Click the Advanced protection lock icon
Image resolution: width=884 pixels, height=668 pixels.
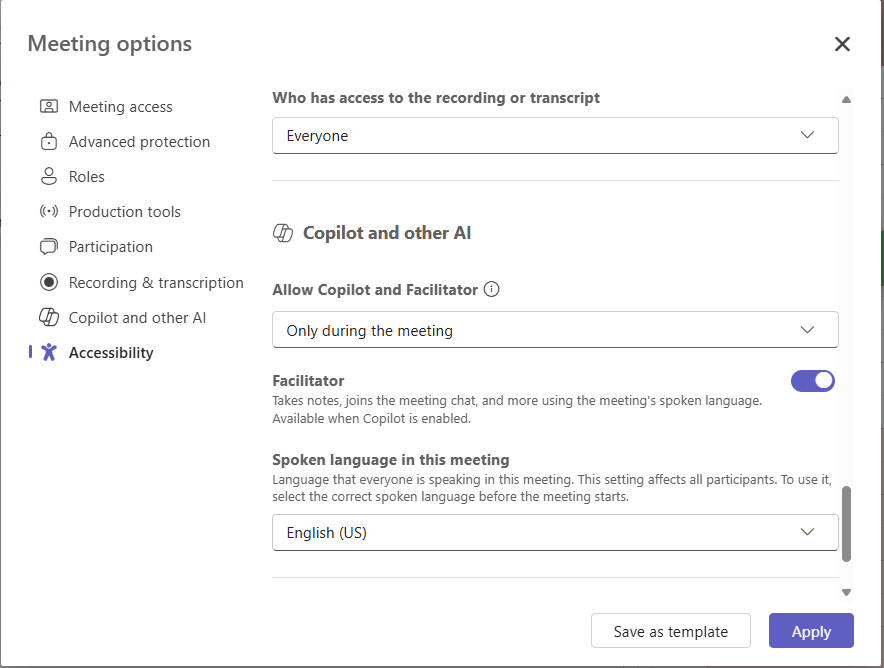[x=48, y=142]
